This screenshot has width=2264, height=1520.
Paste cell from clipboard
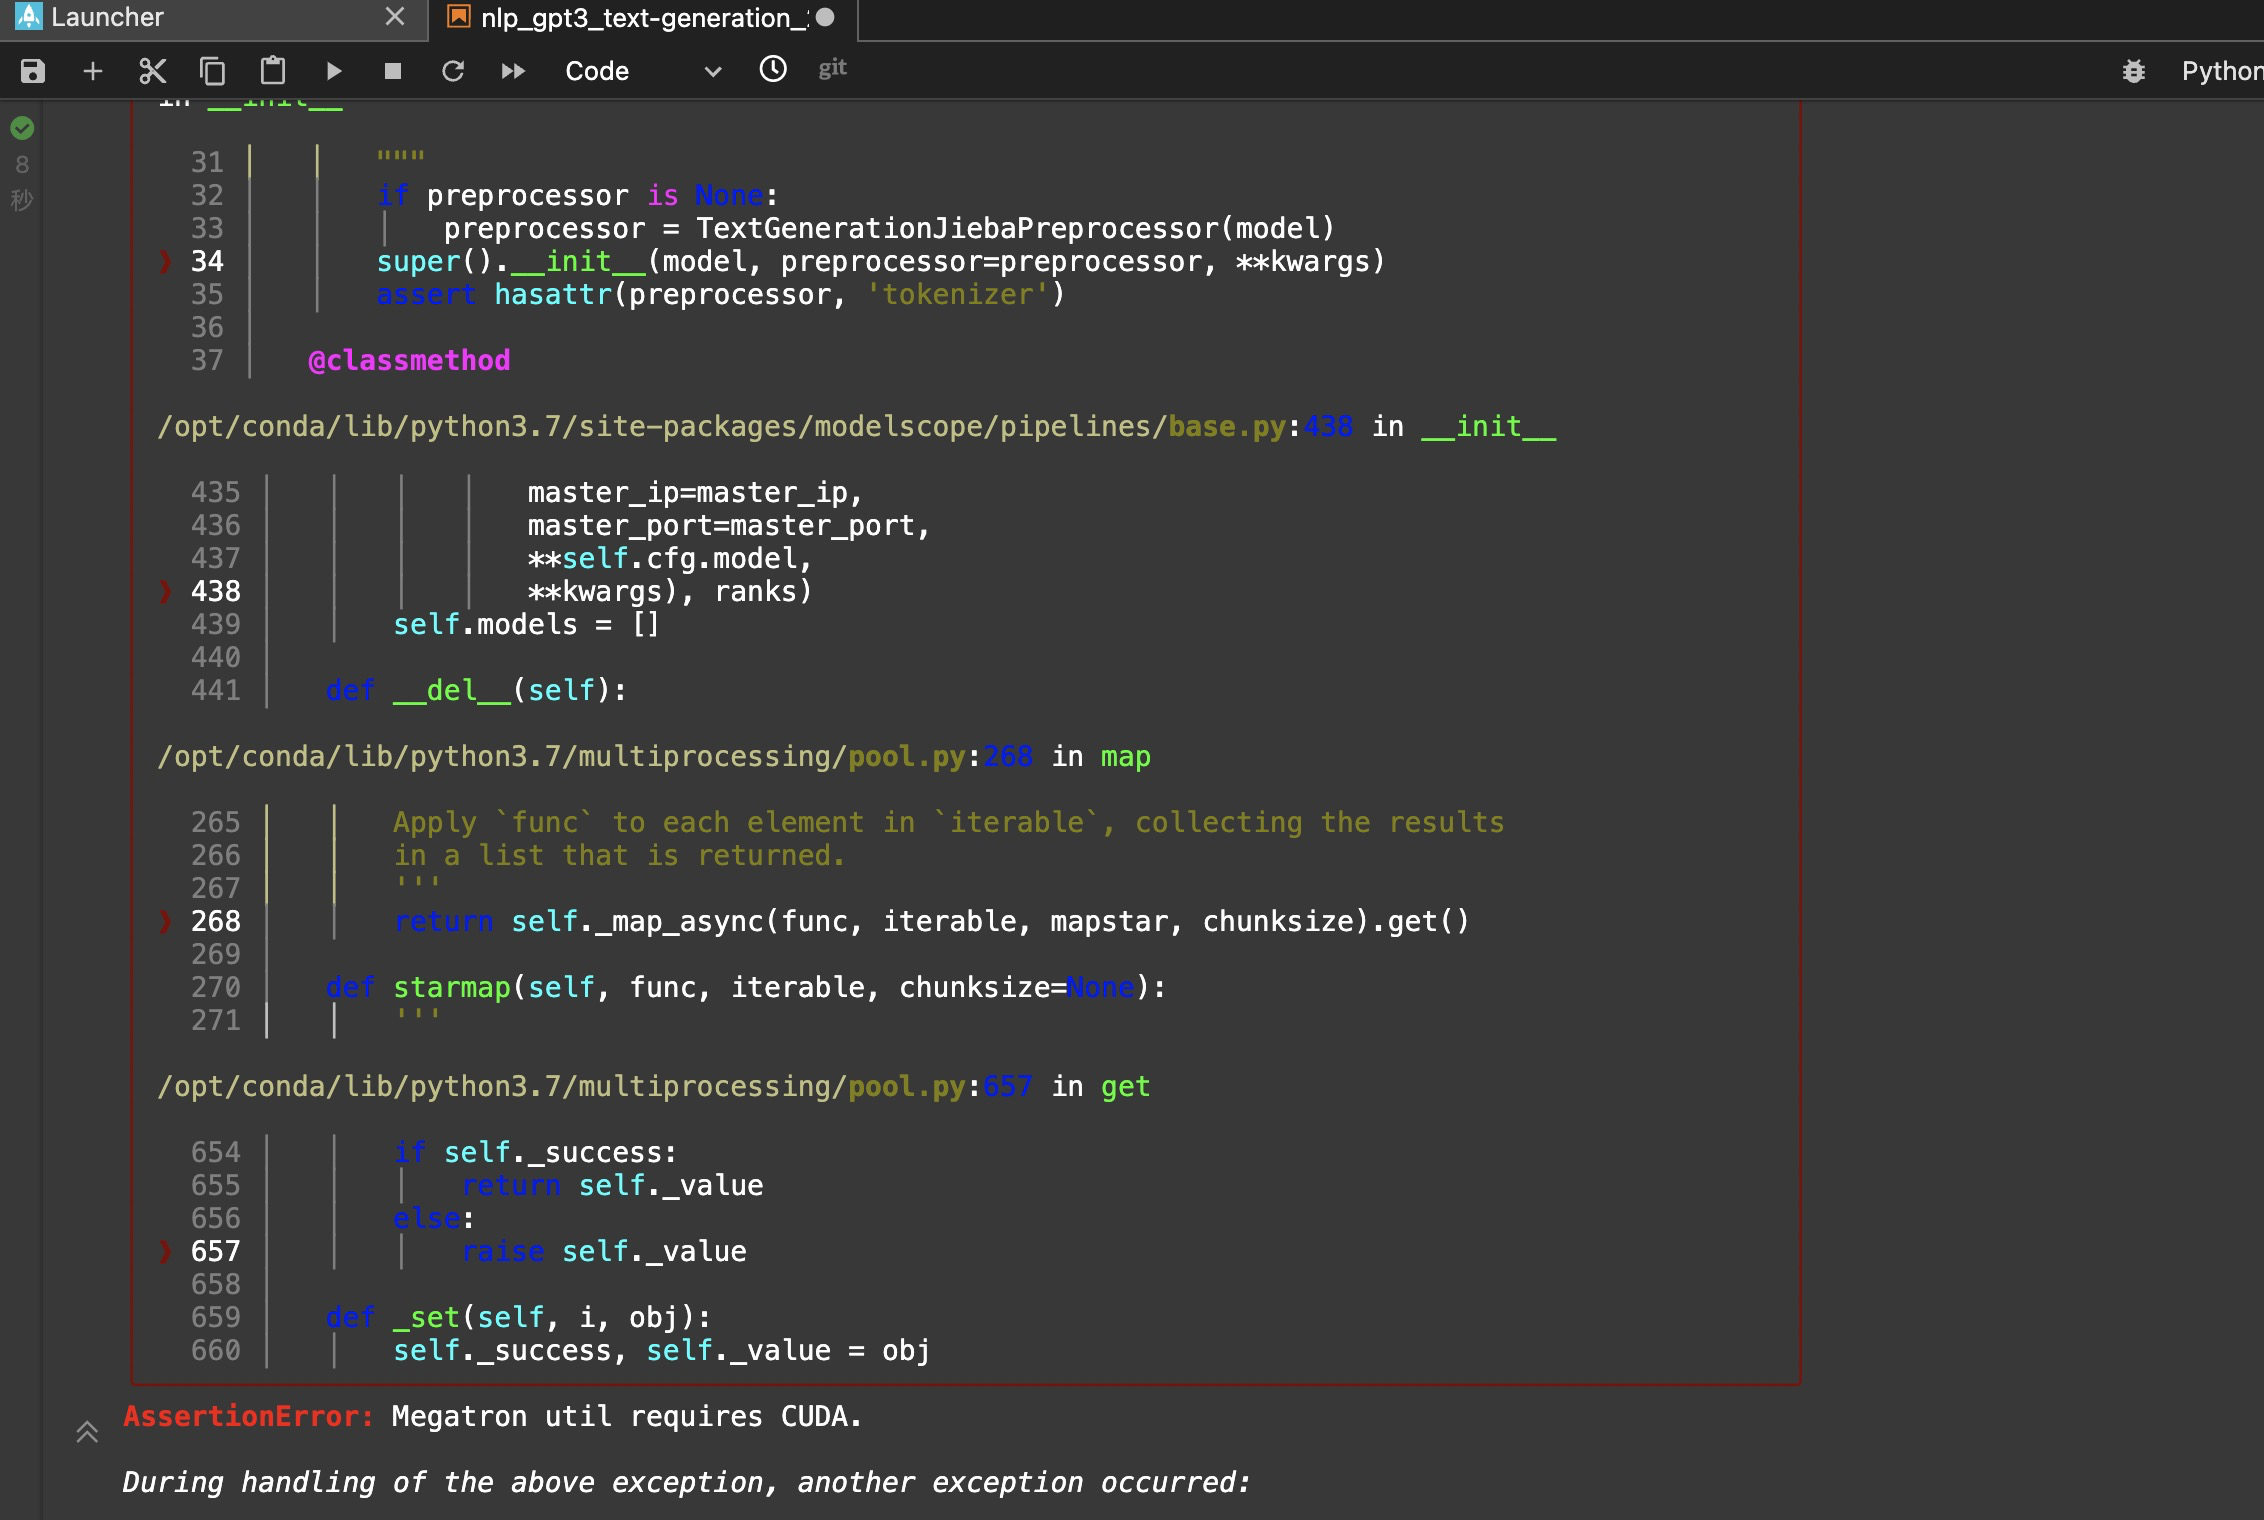pyautogui.click(x=272, y=71)
